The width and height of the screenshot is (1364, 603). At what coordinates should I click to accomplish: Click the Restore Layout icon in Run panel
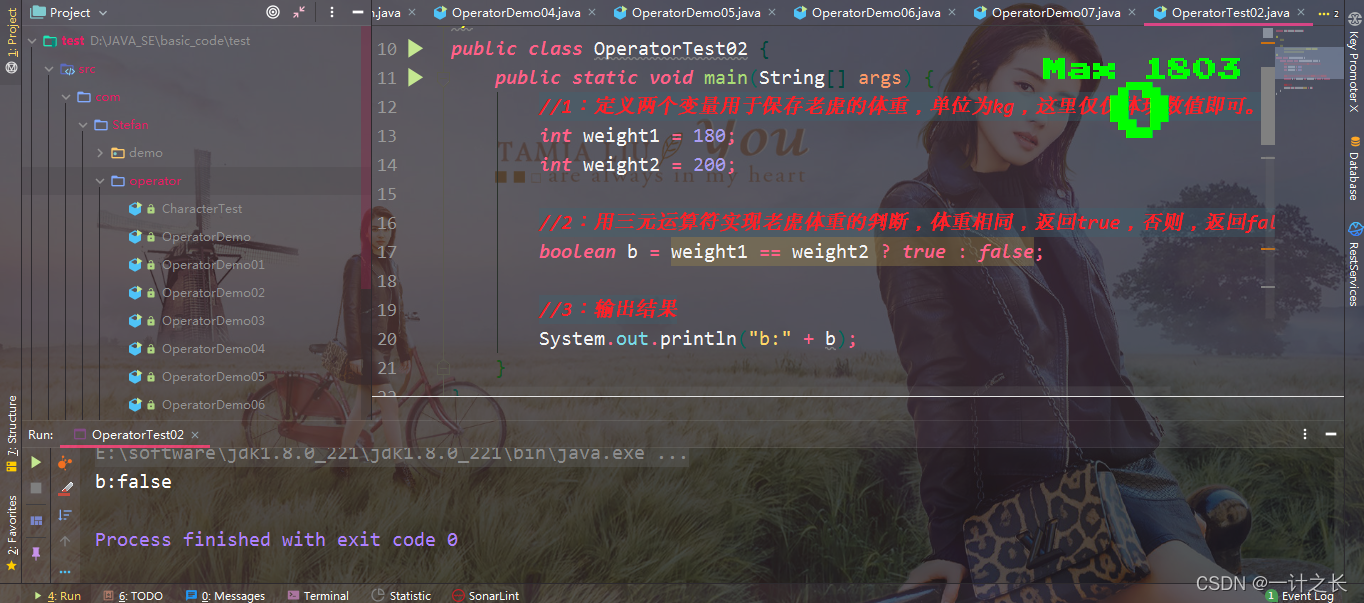point(36,520)
